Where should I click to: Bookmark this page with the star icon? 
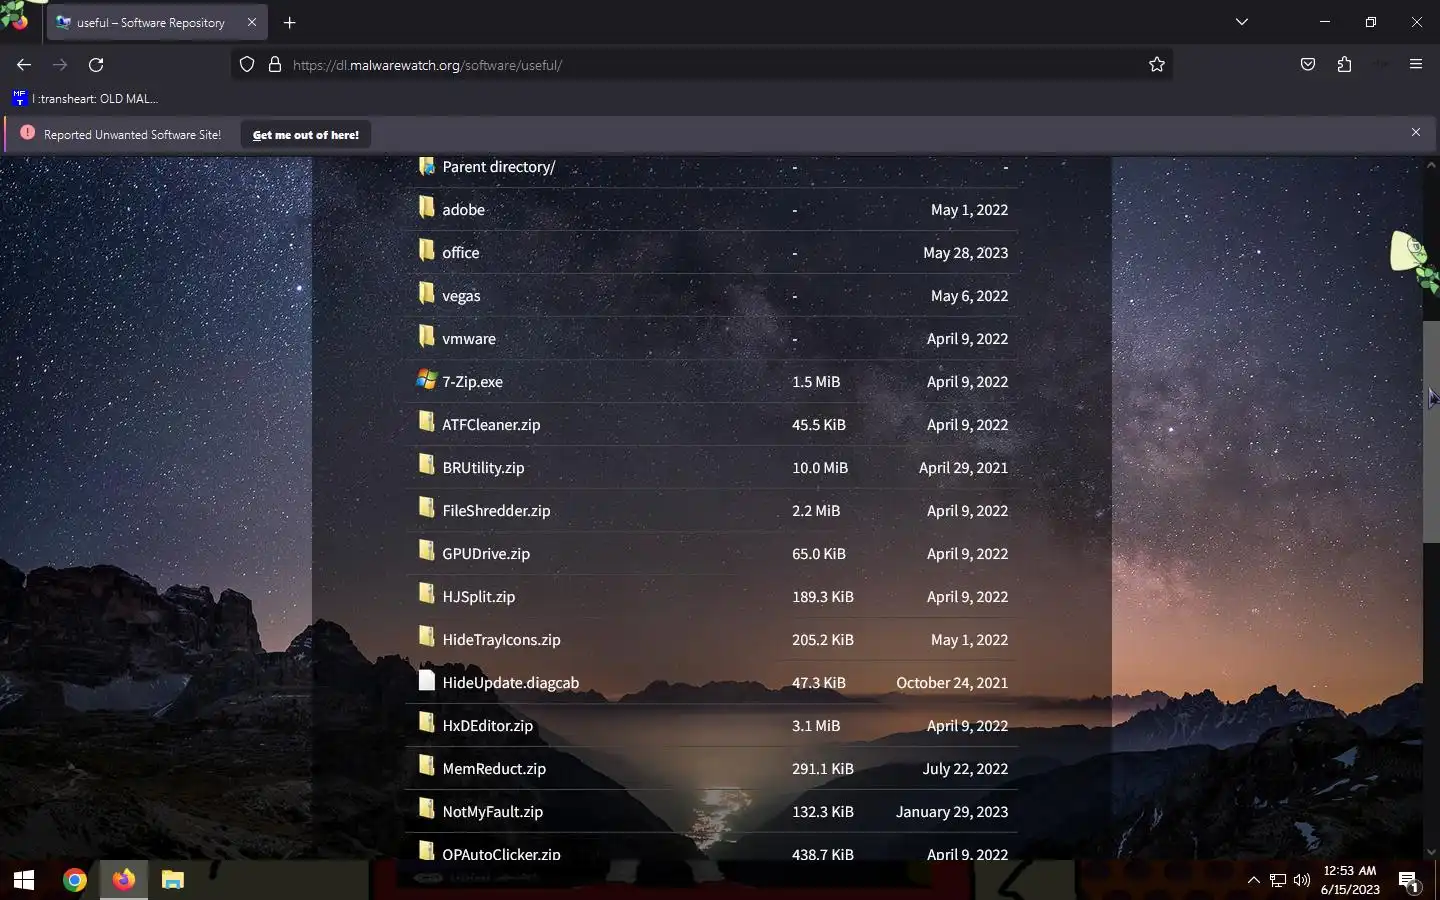[x=1157, y=65]
